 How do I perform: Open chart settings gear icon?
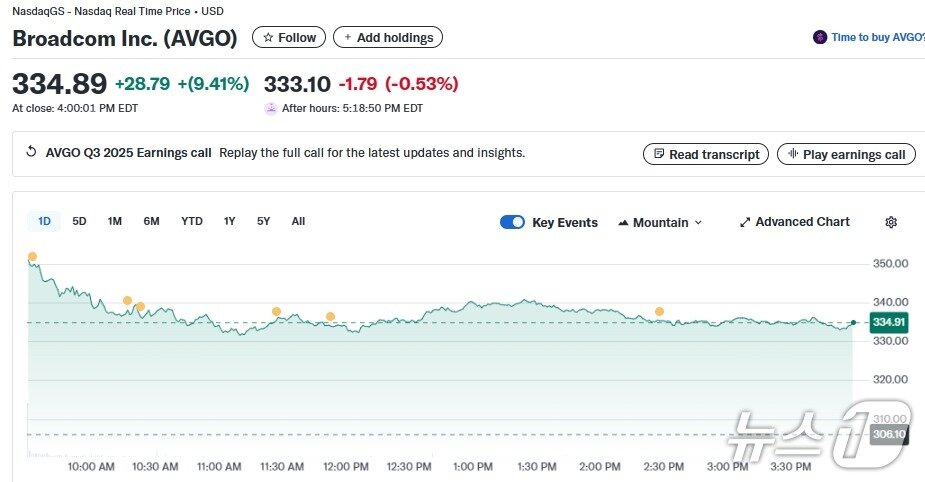[x=891, y=222]
